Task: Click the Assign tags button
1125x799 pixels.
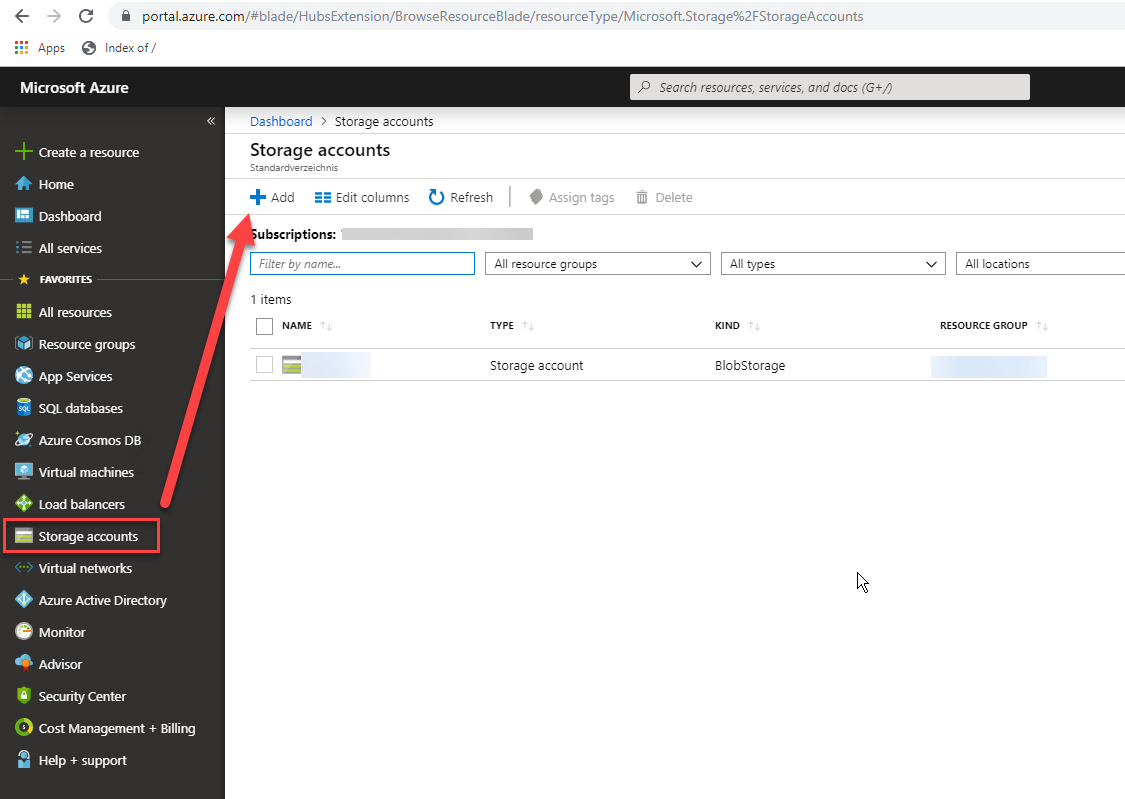Action: 572,197
